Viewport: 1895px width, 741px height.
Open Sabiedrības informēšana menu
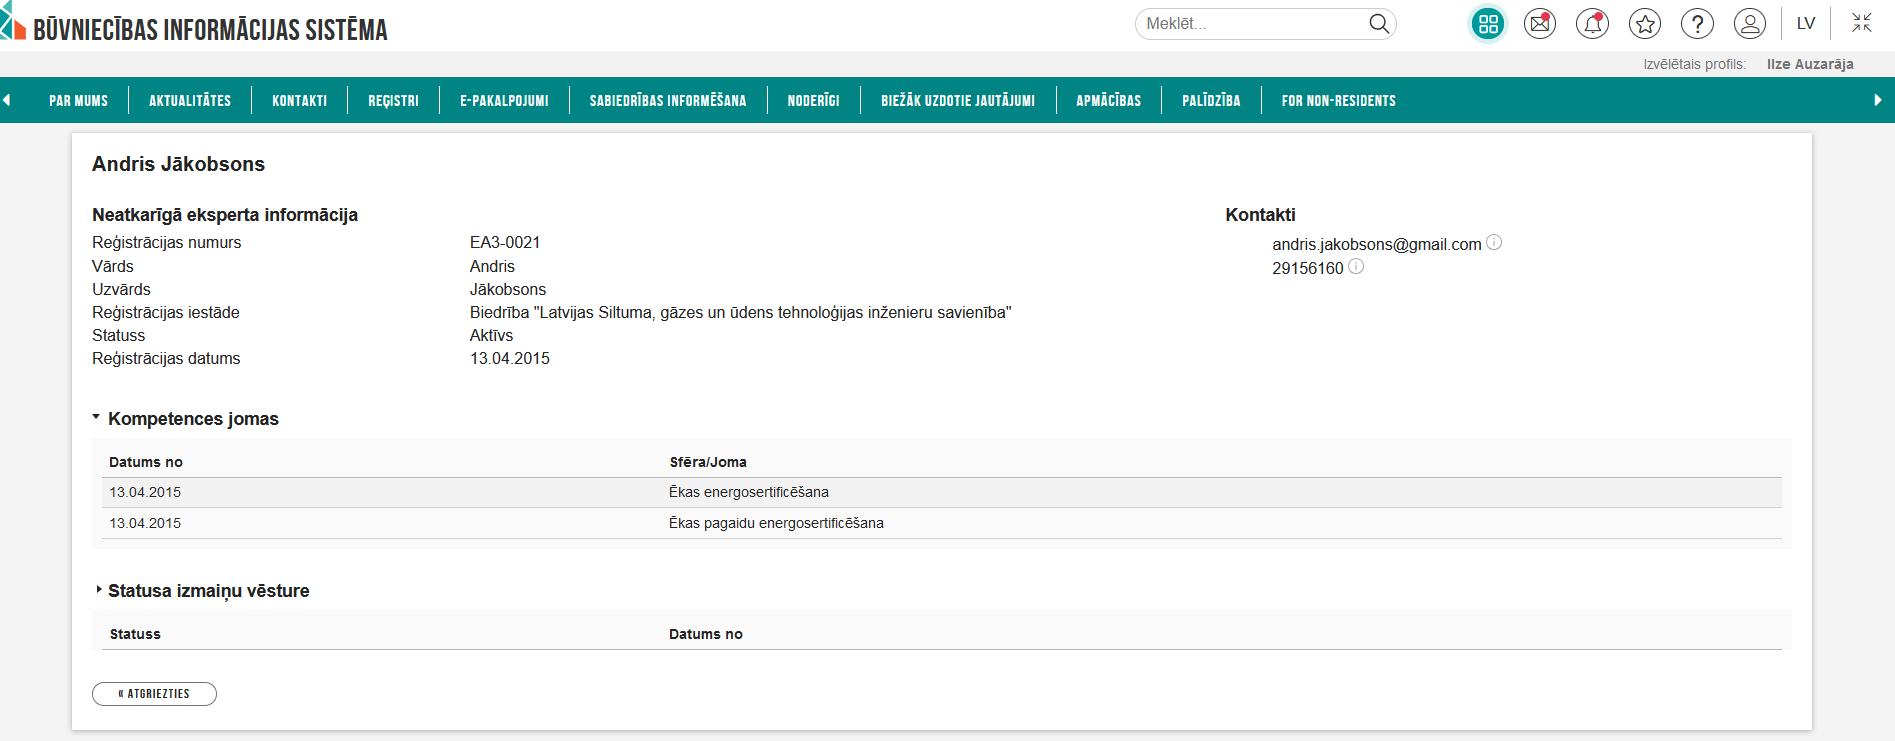tap(668, 101)
